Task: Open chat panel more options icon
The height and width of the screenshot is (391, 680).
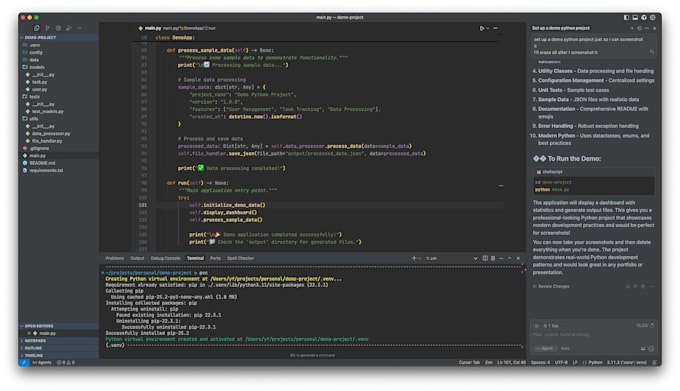Action: click(647, 28)
